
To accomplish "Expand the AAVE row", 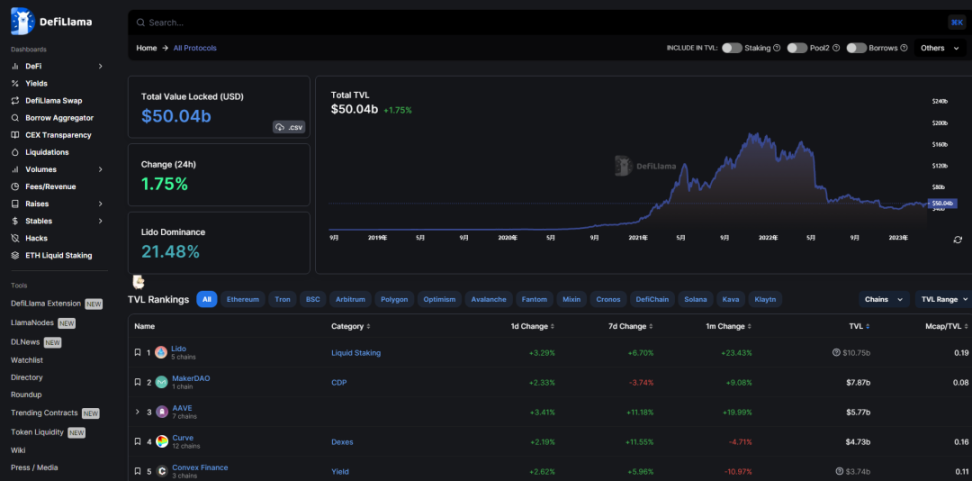I will tap(138, 412).
